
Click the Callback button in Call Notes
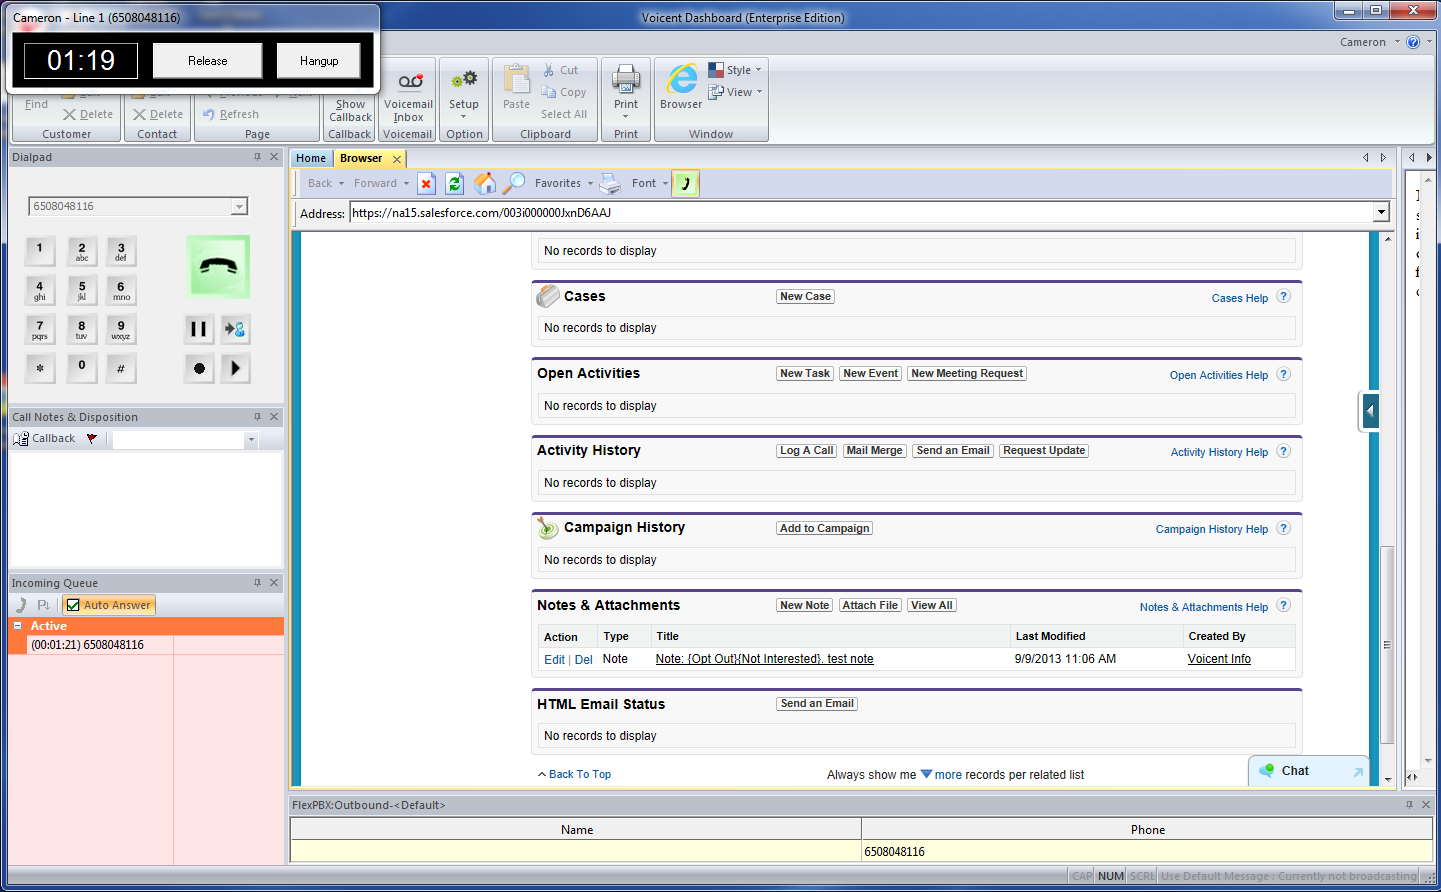(x=45, y=439)
